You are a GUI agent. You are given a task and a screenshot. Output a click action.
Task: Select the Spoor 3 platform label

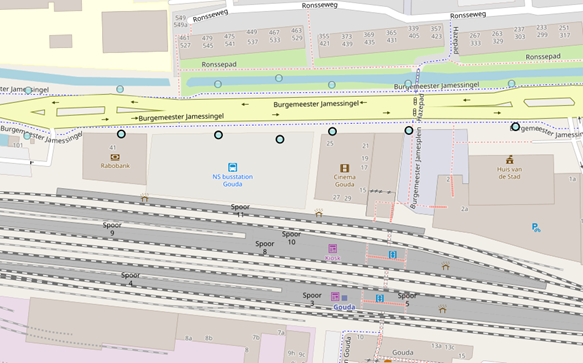point(312,299)
